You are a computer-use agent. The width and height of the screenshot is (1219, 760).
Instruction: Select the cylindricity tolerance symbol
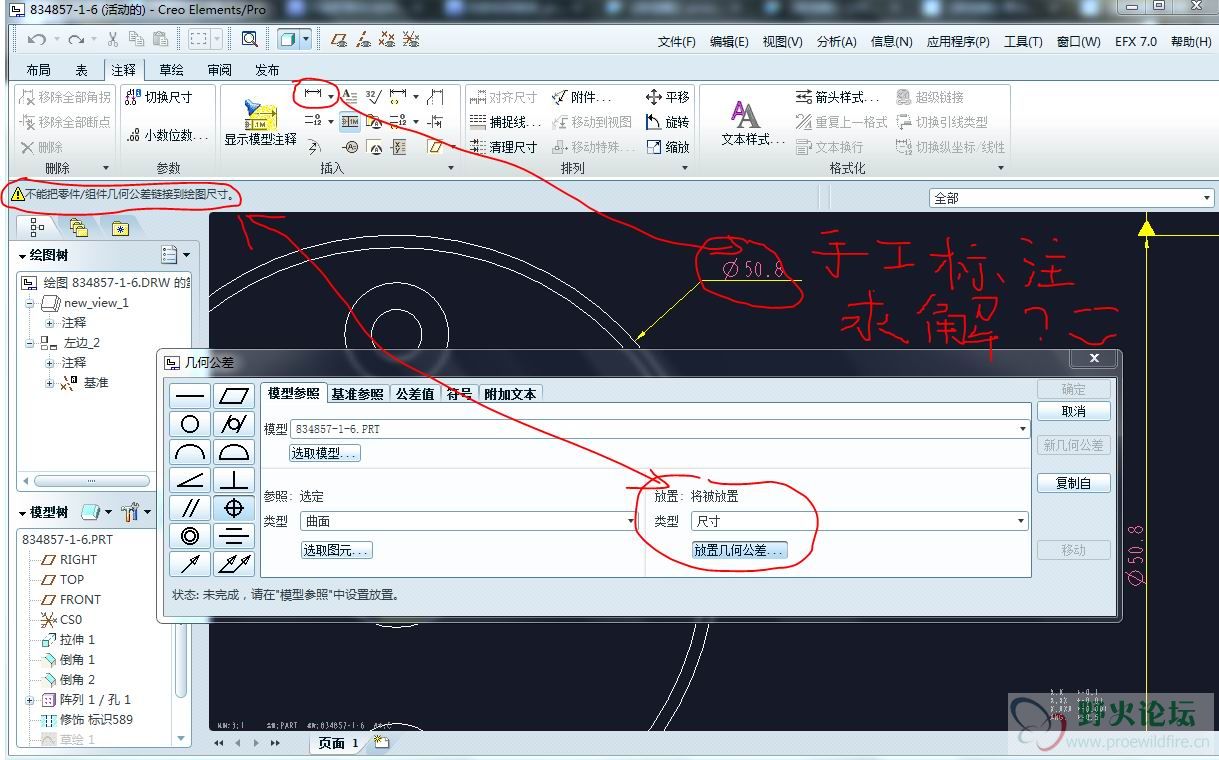point(234,424)
